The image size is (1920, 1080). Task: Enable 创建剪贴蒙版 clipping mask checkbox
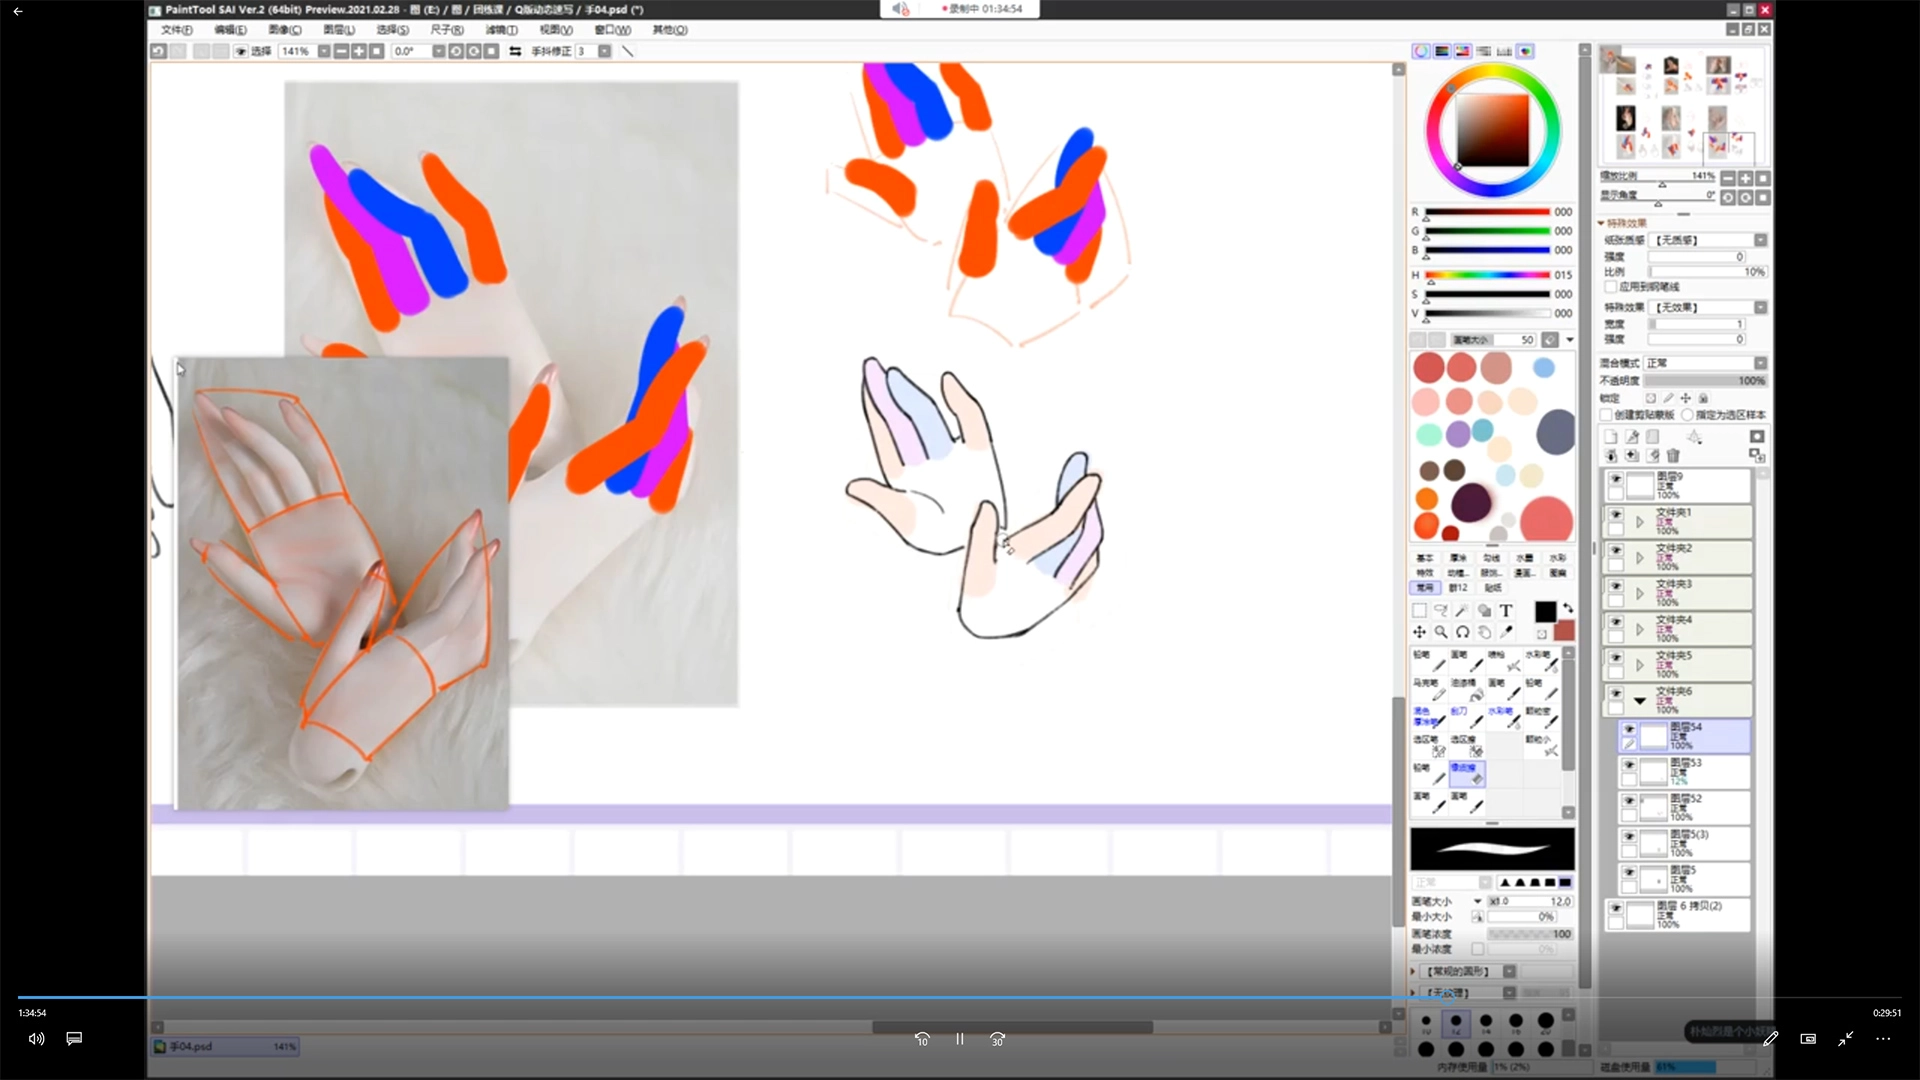tap(1607, 415)
